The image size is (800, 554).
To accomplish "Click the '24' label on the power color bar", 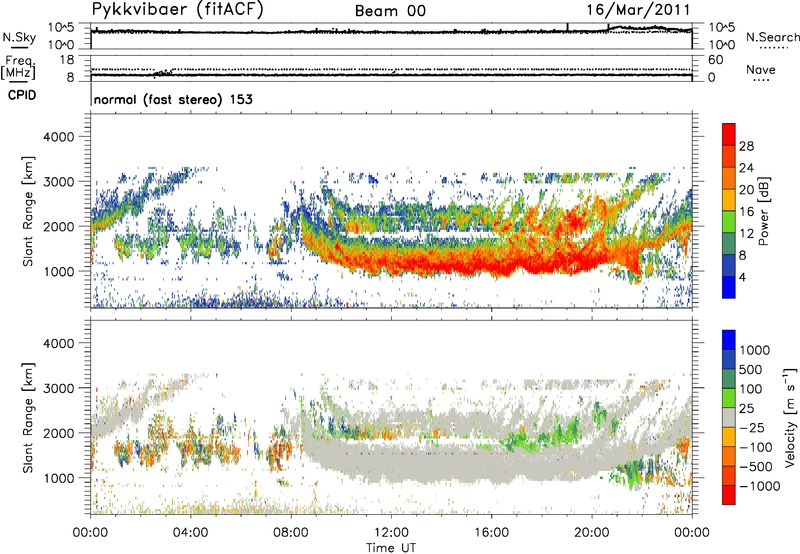I will tap(746, 168).
